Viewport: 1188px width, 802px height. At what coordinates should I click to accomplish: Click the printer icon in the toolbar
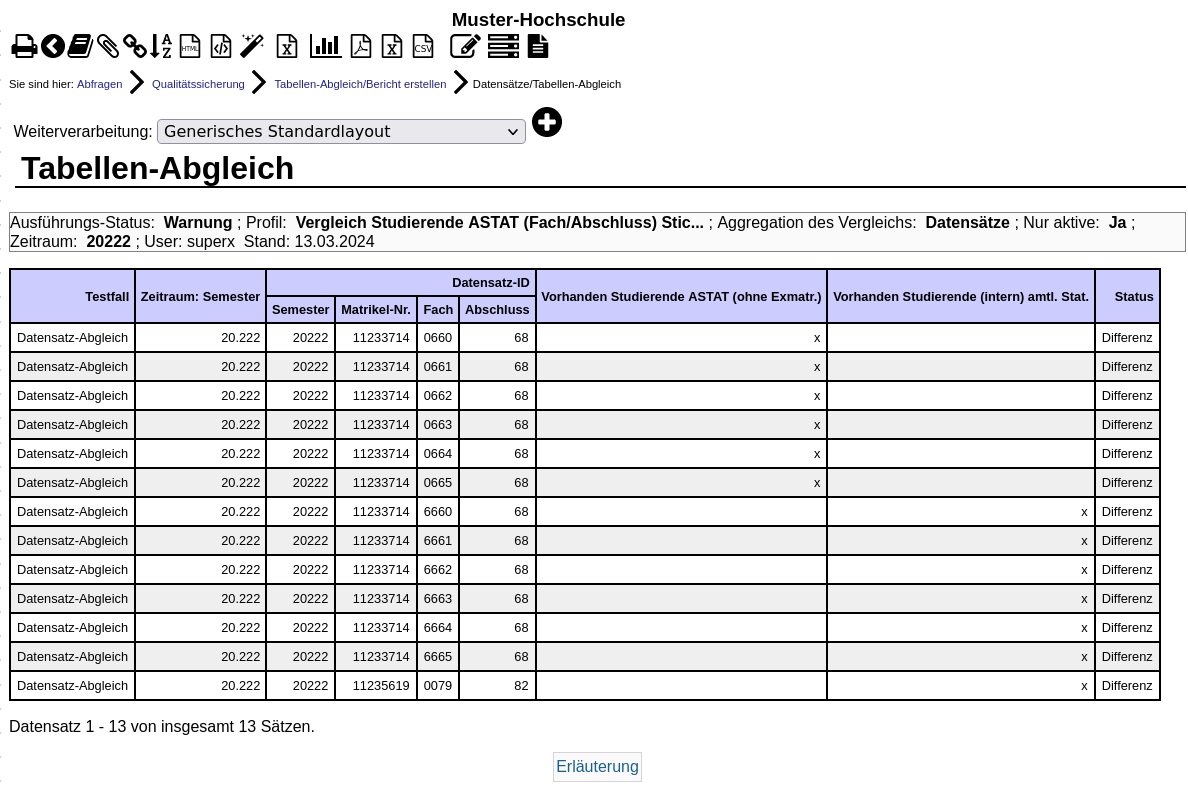tap(24, 46)
